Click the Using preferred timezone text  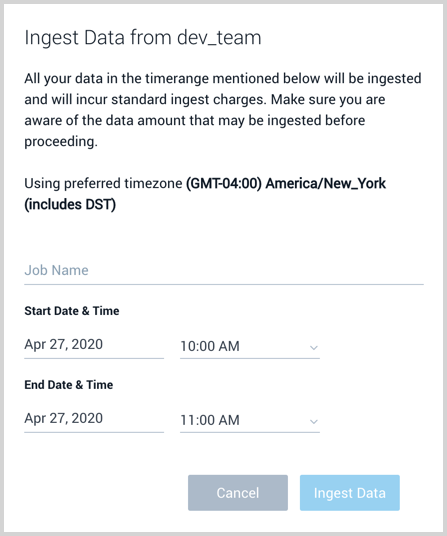[x=103, y=184]
